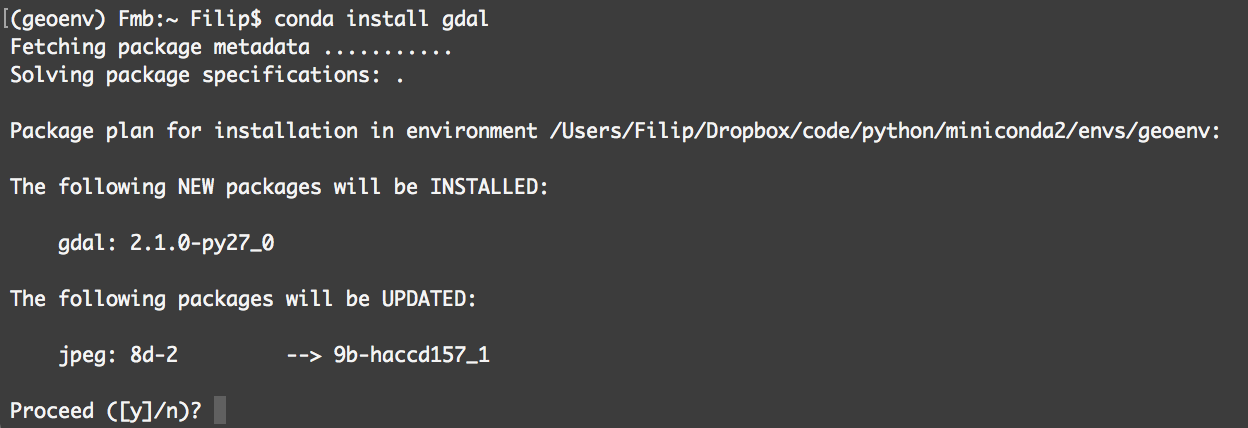Click the word "NEW" in the install notice

tap(196, 187)
